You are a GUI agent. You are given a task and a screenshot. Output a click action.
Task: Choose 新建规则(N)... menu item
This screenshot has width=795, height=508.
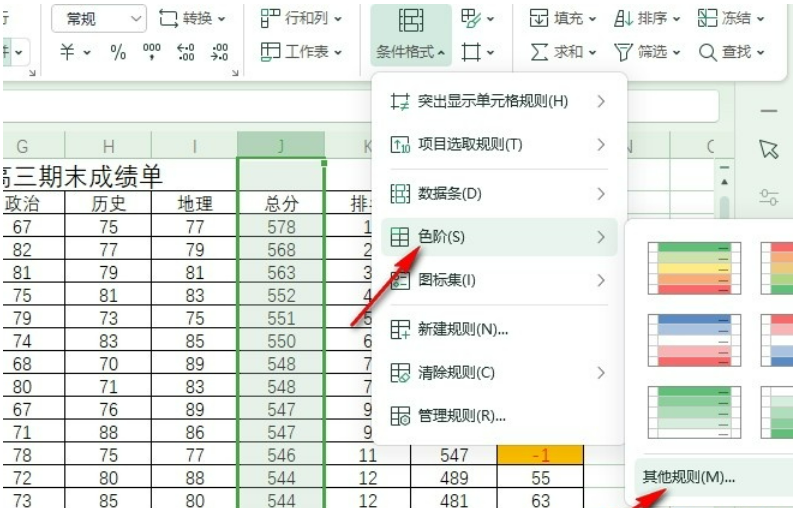point(499,330)
